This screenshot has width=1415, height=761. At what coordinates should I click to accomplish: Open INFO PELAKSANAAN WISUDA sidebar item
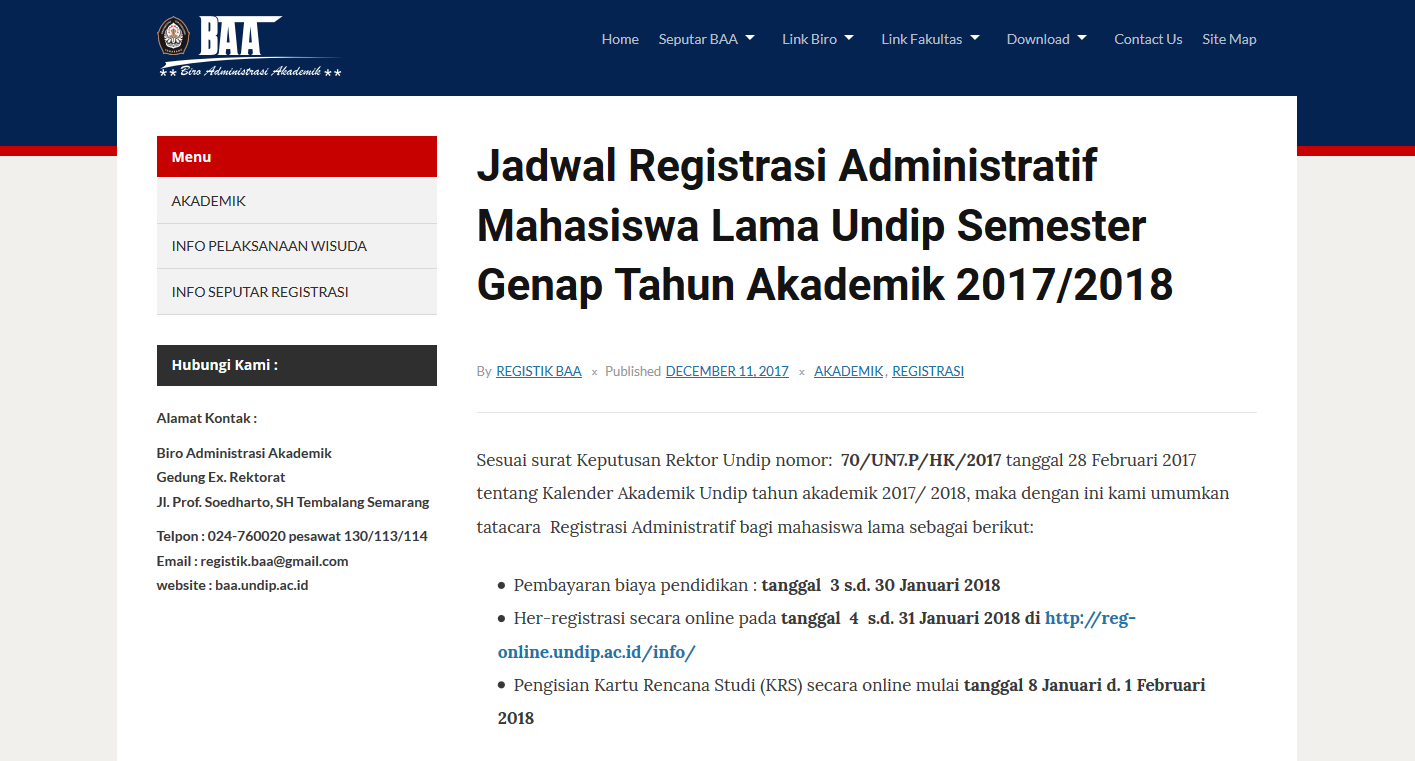269,246
